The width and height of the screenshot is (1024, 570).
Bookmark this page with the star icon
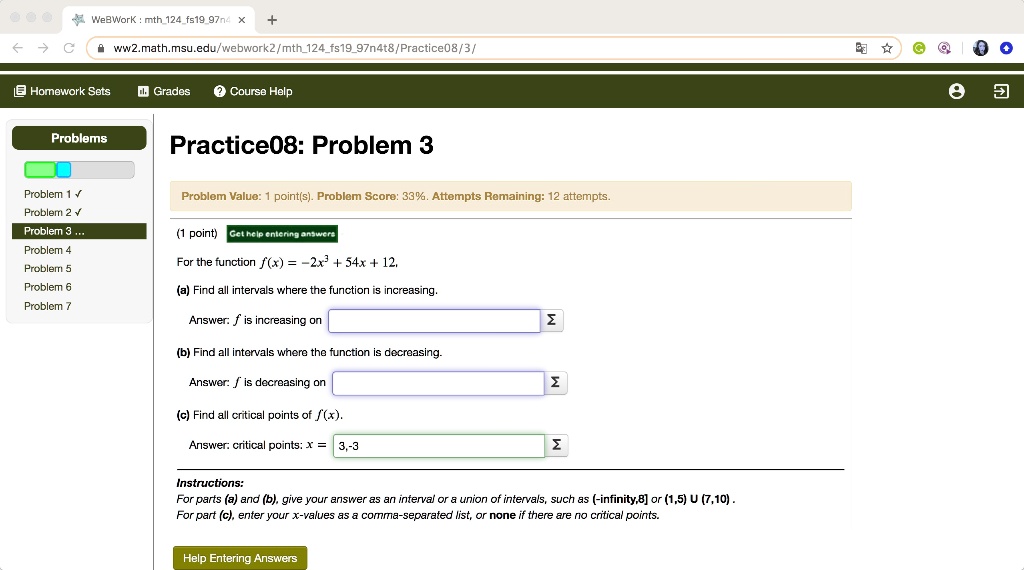pos(887,48)
